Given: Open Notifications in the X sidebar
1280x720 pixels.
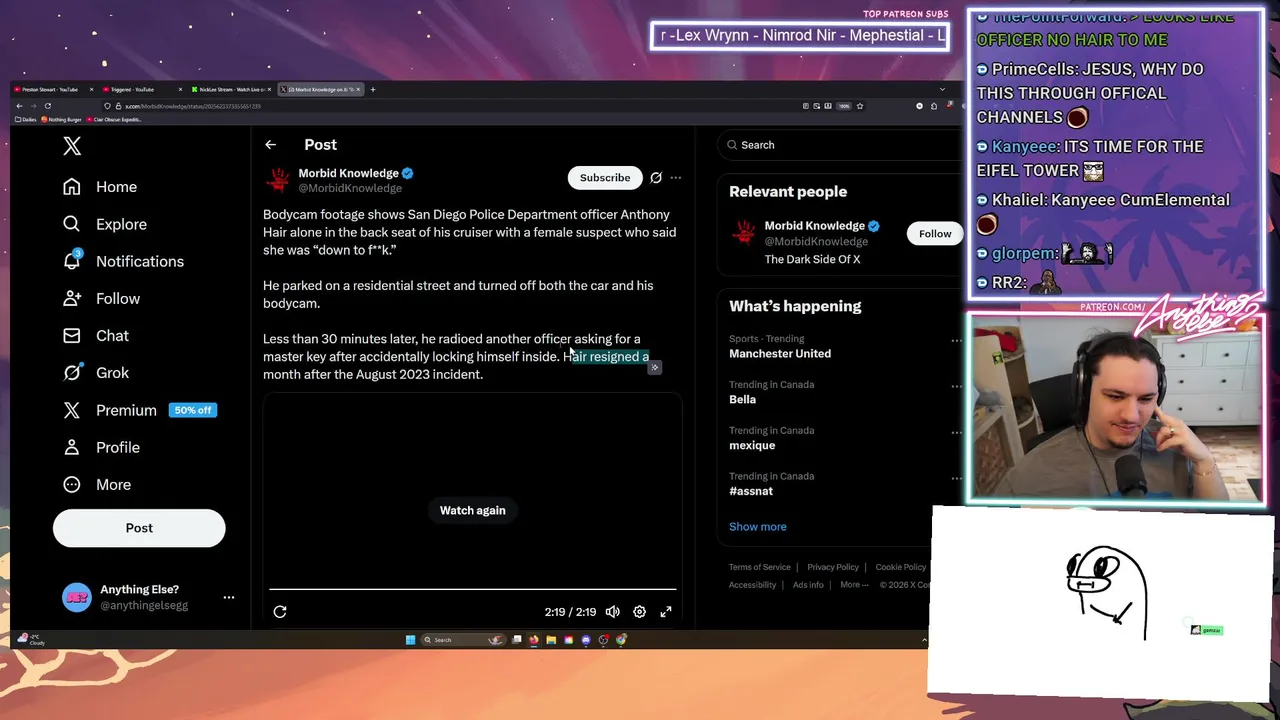Looking at the screenshot, I should [x=123, y=261].
